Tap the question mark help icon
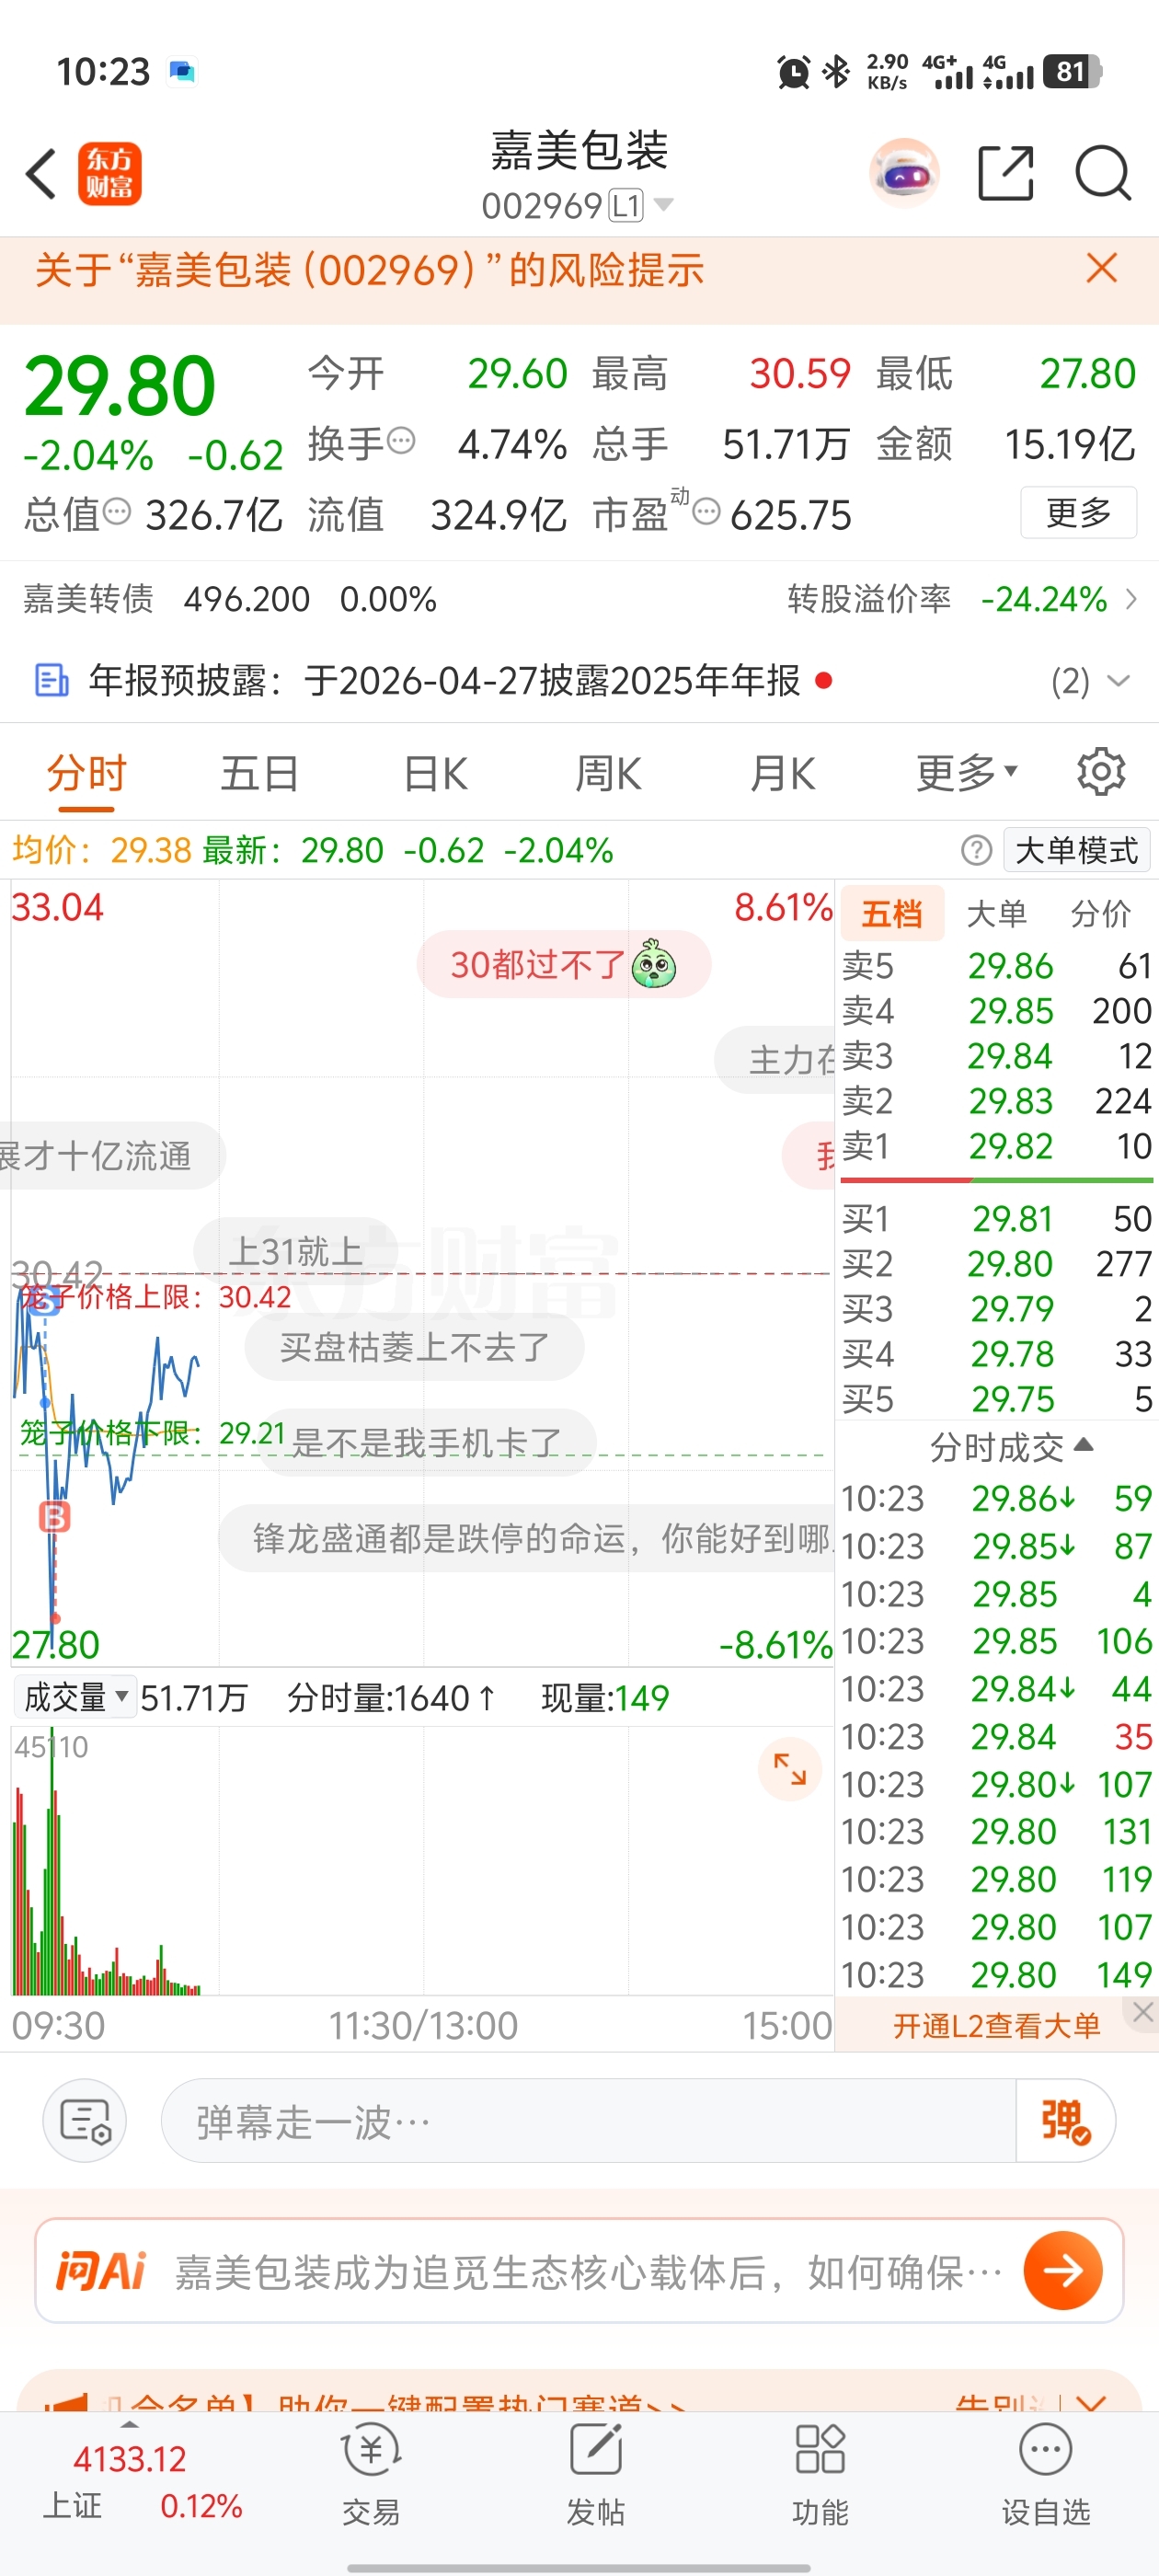The width and height of the screenshot is (1159, 2576). tap(976, 850)
